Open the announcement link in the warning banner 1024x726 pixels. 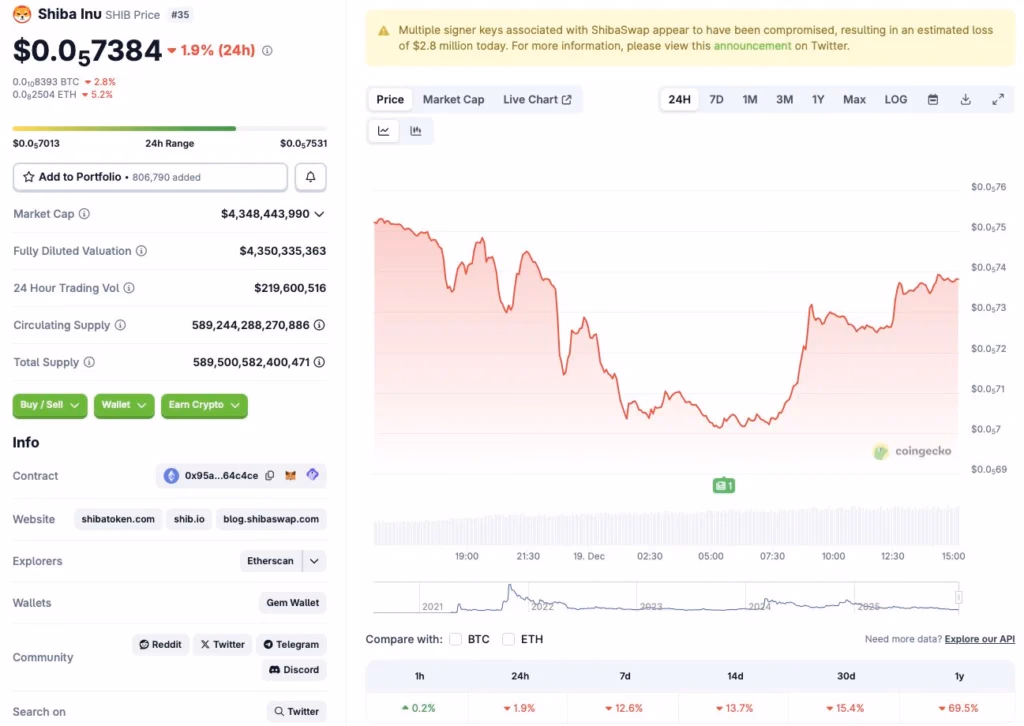752,46
